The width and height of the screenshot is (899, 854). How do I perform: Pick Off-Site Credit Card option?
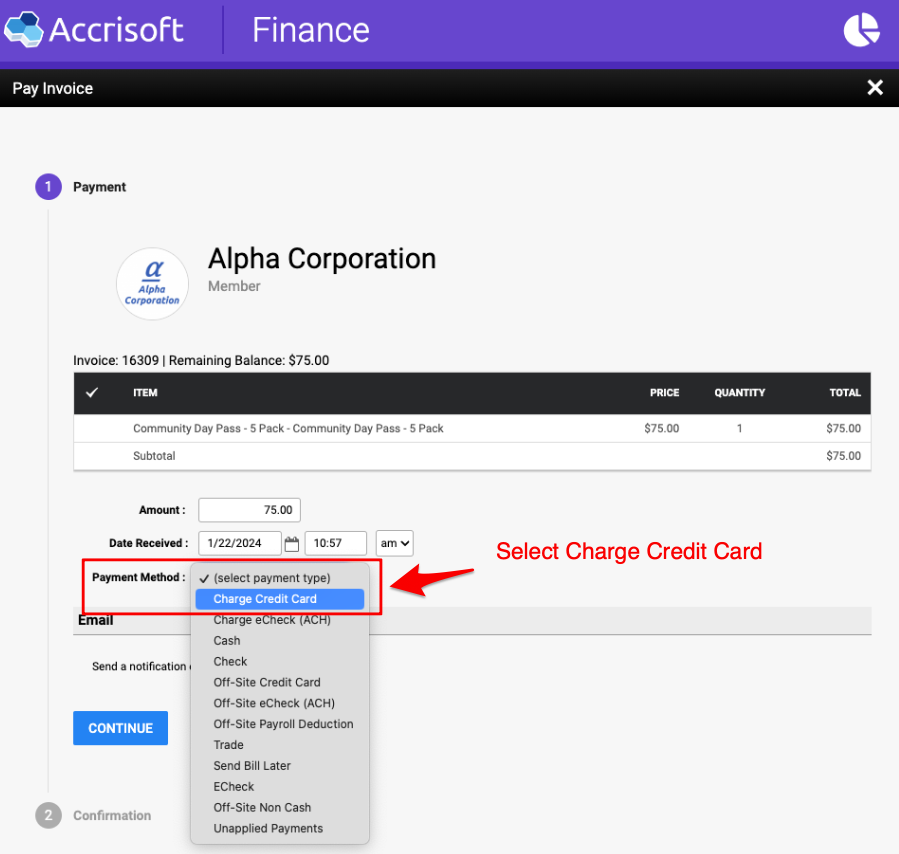[267, 683]
